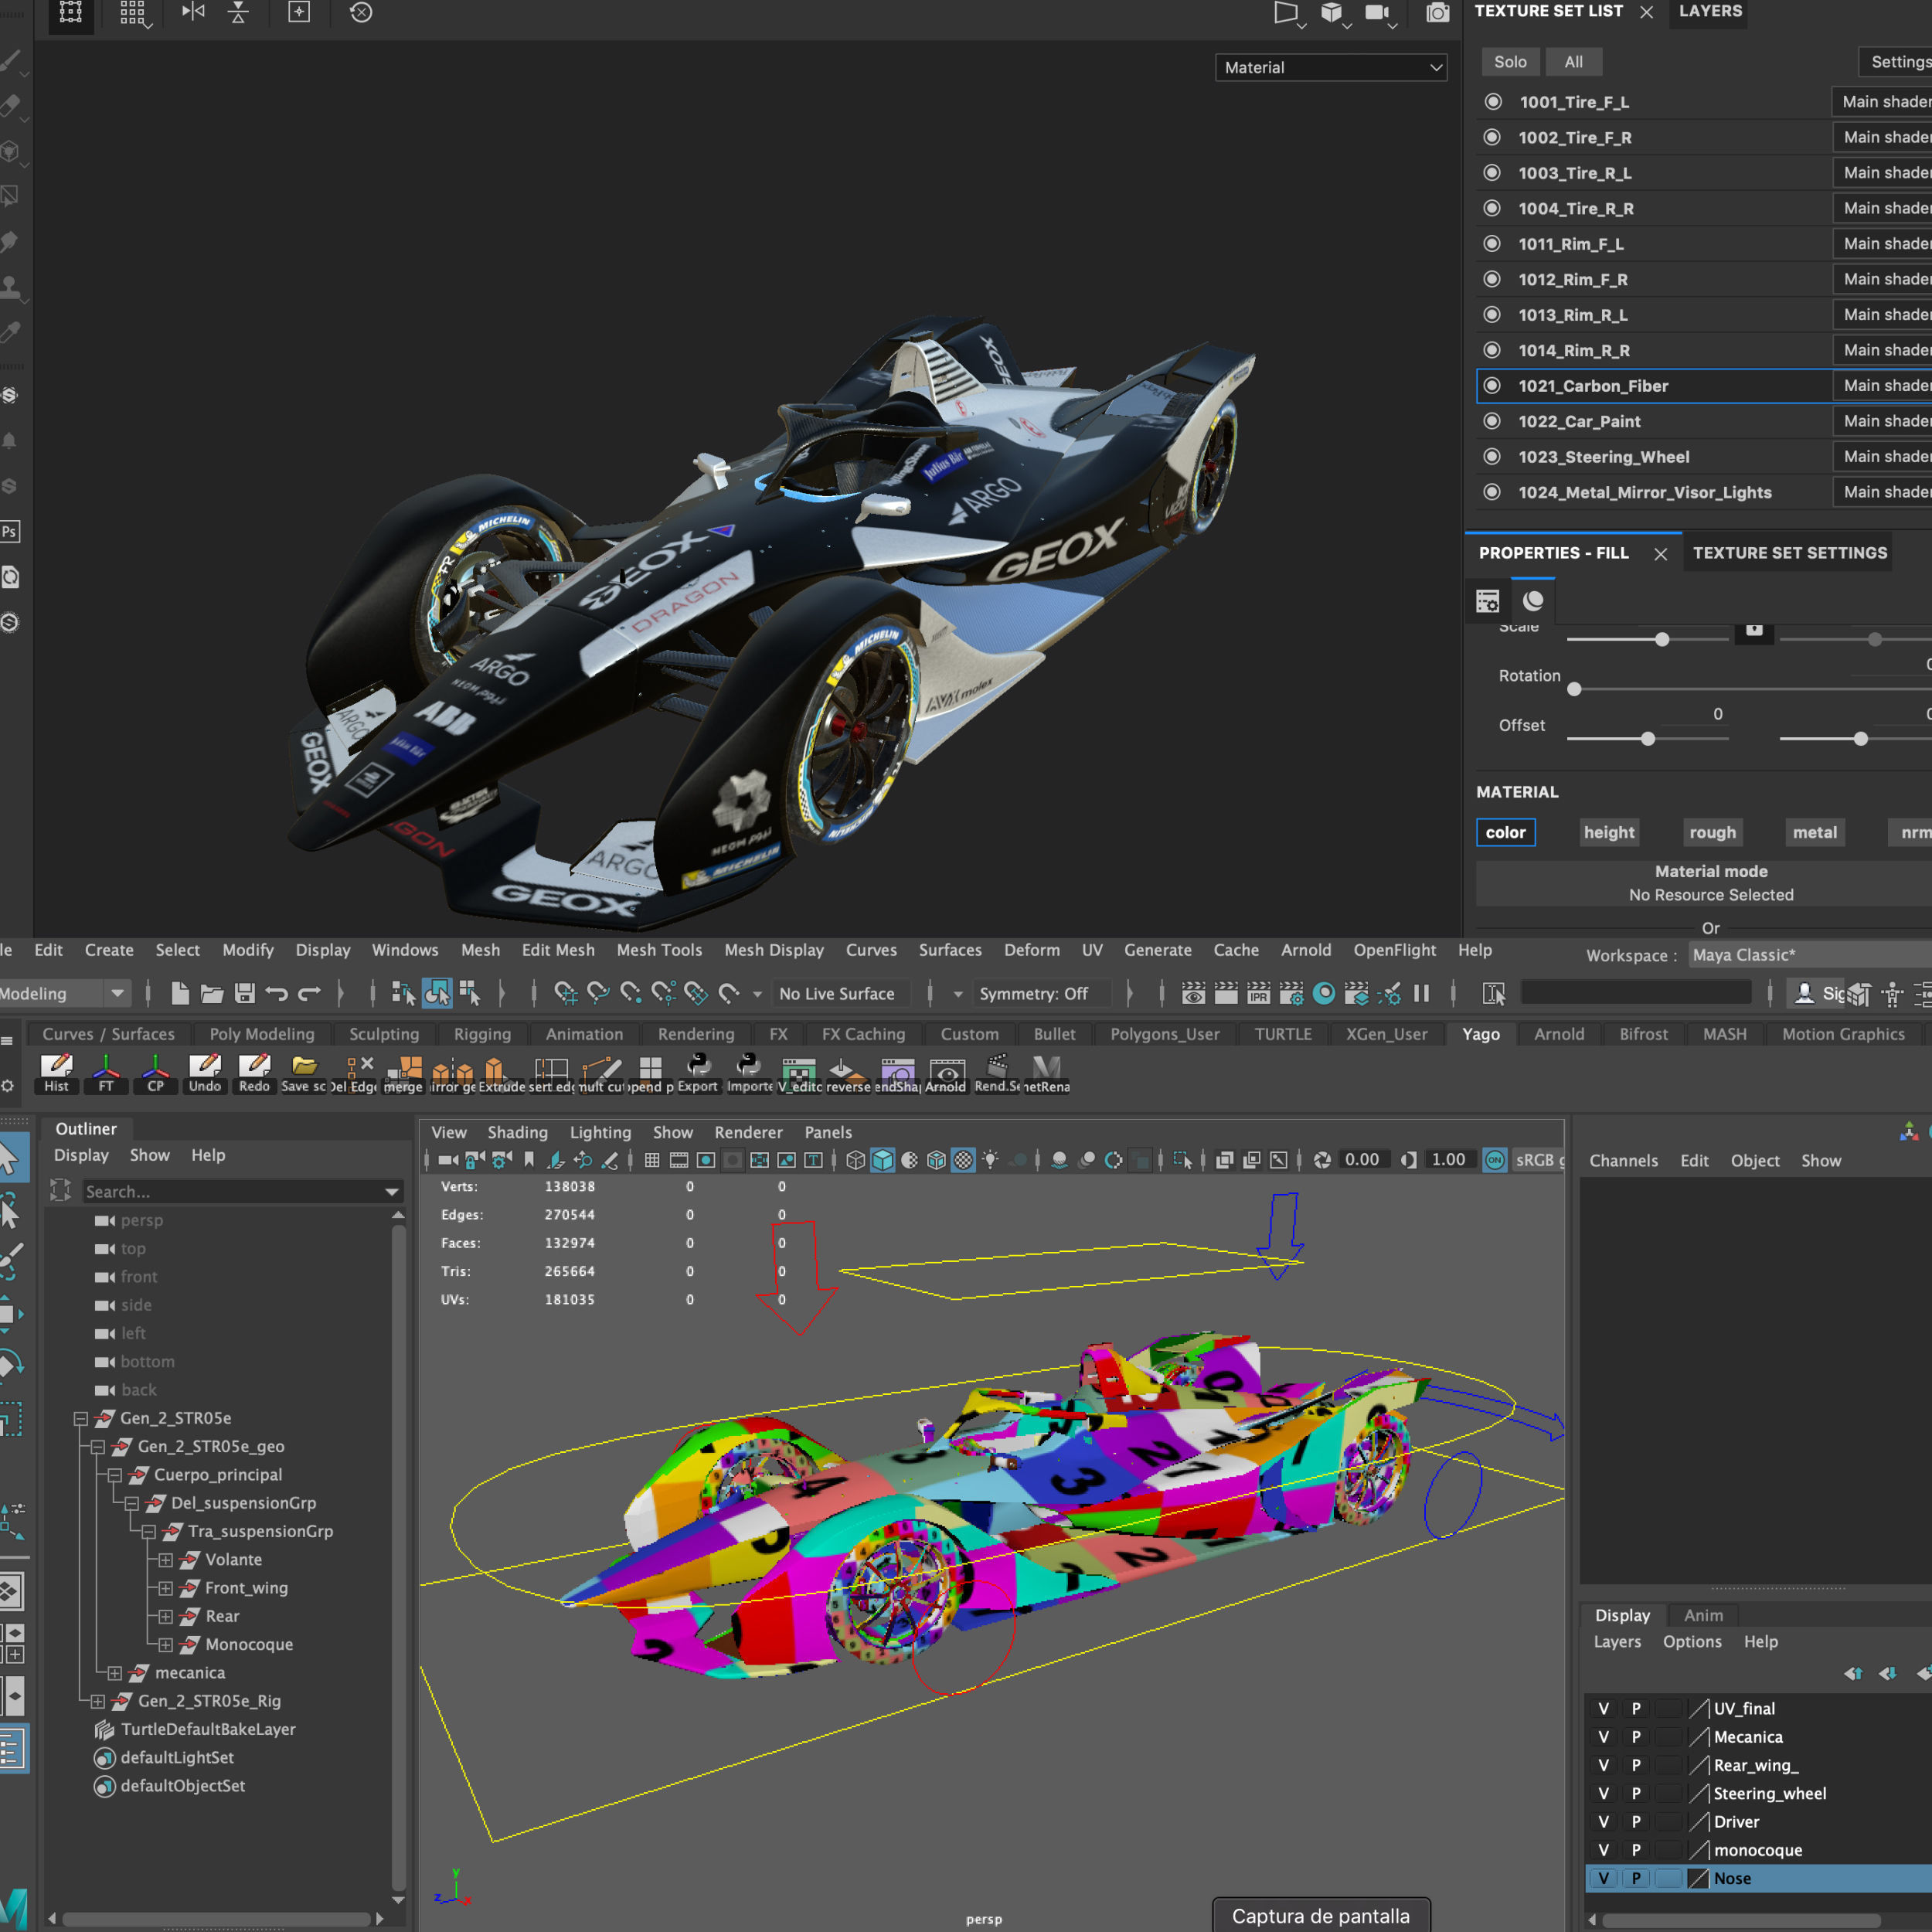Viewport: 1932px width, 1932px height.
Task: Collapse the Gen_2_STR05e group in Outliner
Action: click(x=81, y=1418)
